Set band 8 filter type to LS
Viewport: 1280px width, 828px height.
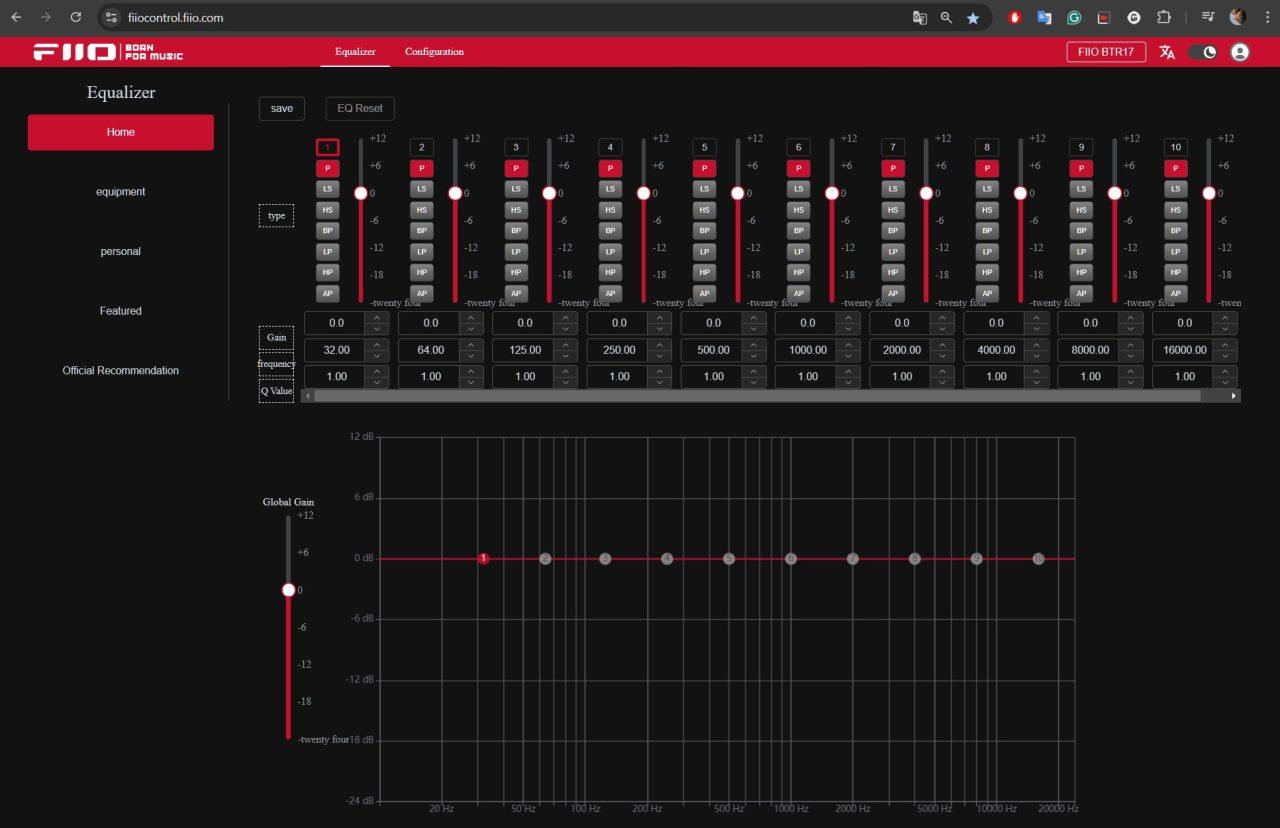[987, 188]
